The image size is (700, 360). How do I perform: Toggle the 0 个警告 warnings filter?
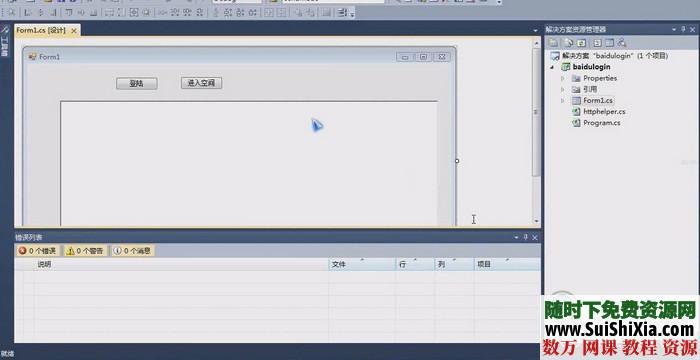(x=85, y=251)
